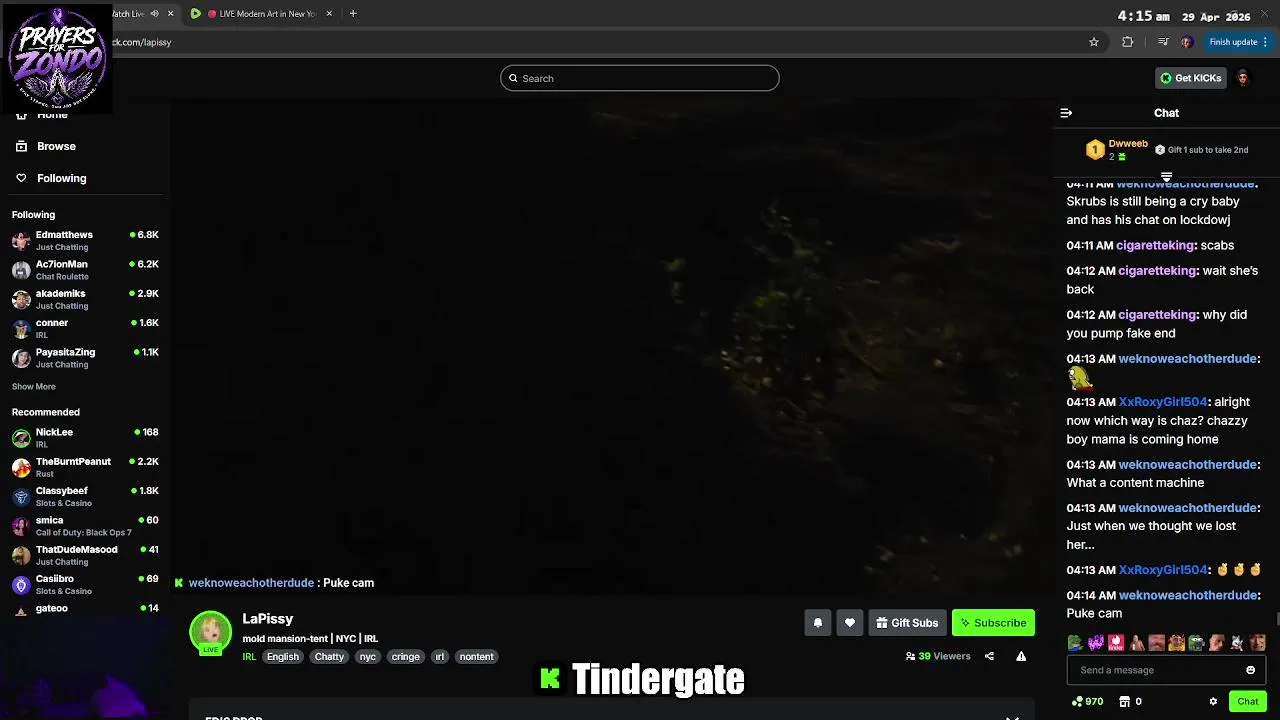Image resolution: width=1280 pixels, height=720 pixels.
Task: Click the Tinder emote in emote row
Action: [1116, 643]
